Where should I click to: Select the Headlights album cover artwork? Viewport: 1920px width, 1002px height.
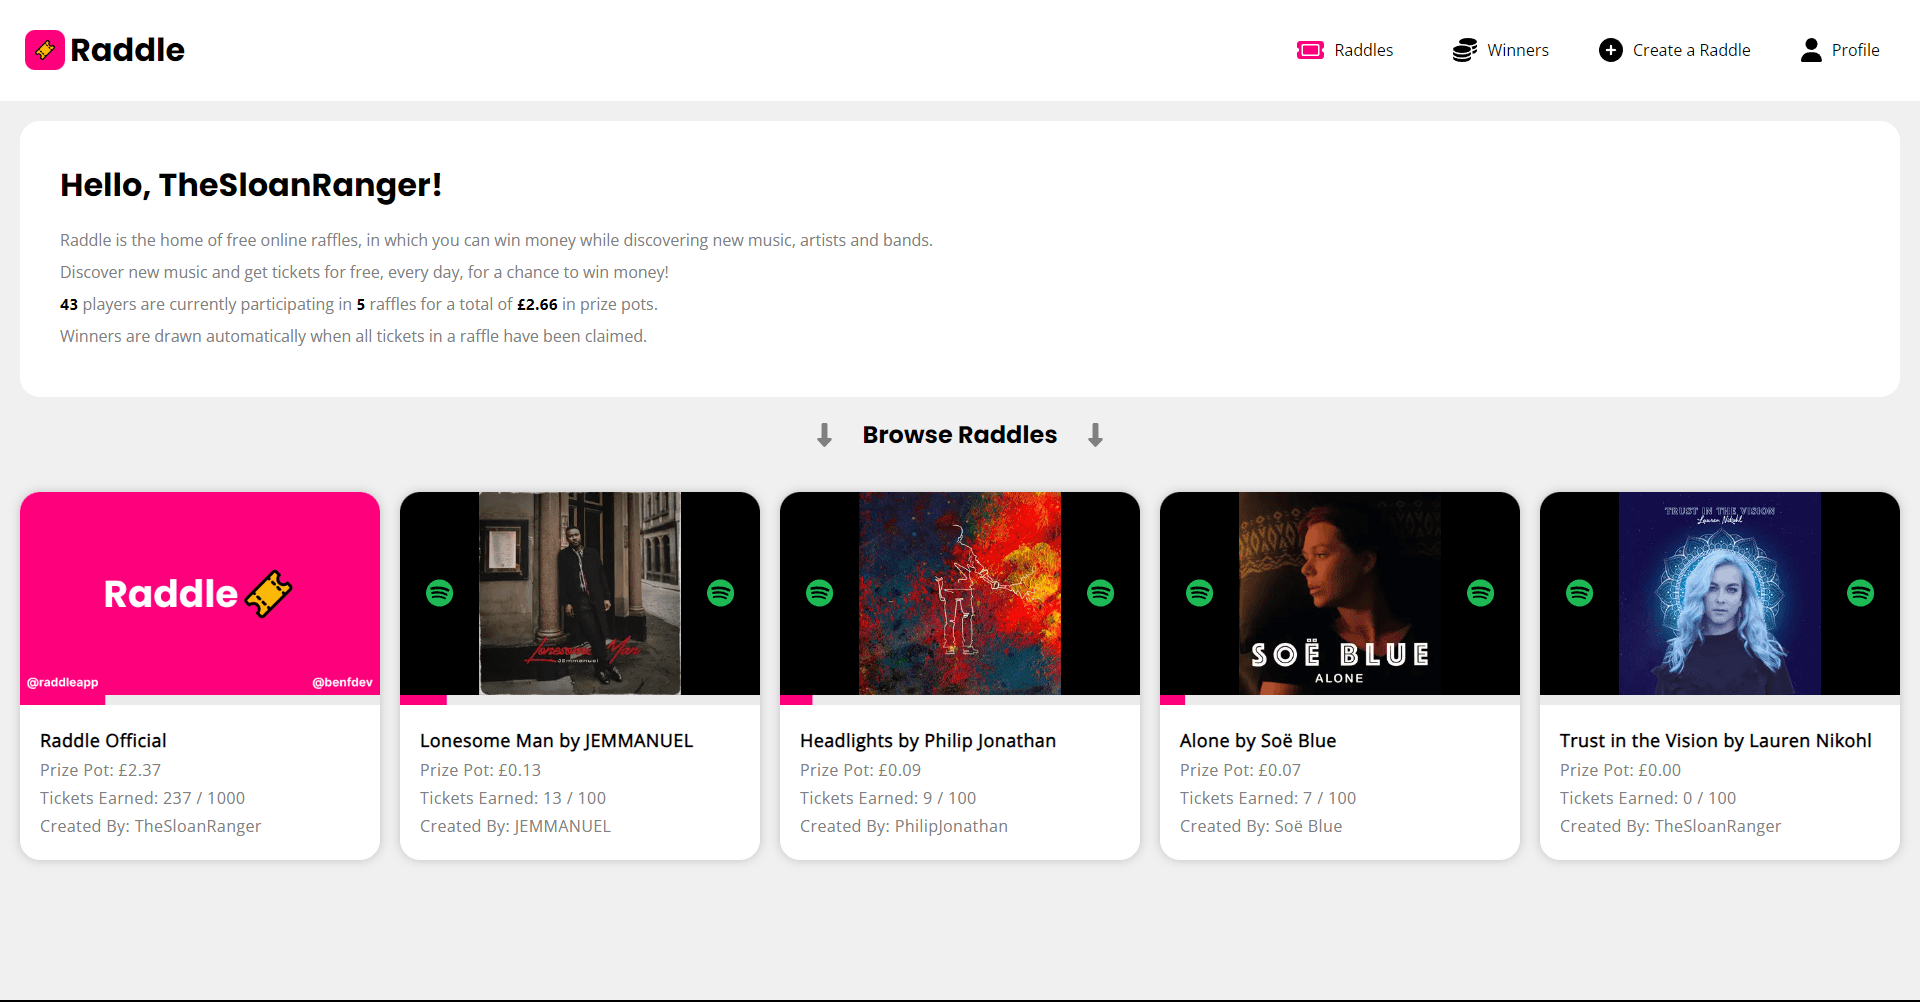(x=959, y=593)
